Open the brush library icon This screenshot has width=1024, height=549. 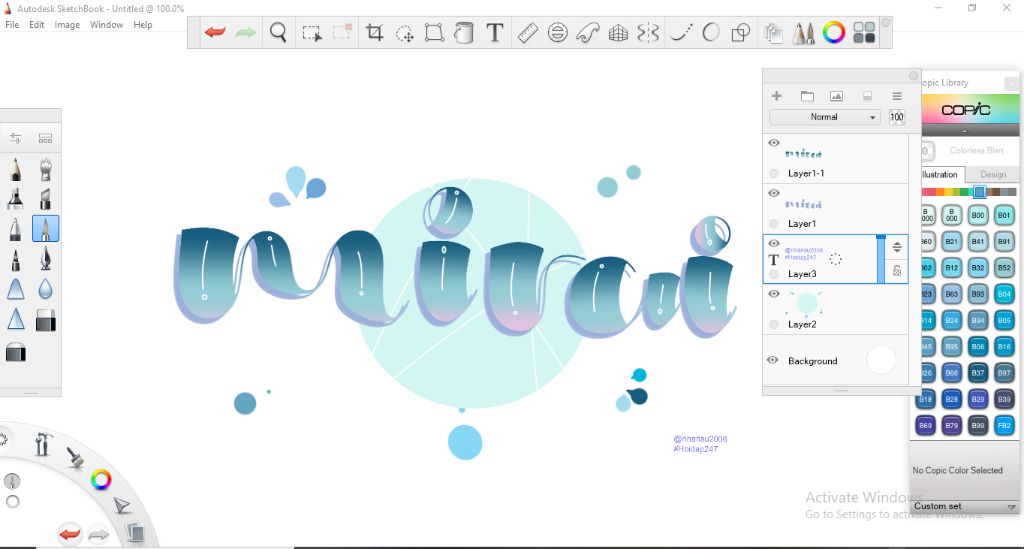click(x=45, y=138)
